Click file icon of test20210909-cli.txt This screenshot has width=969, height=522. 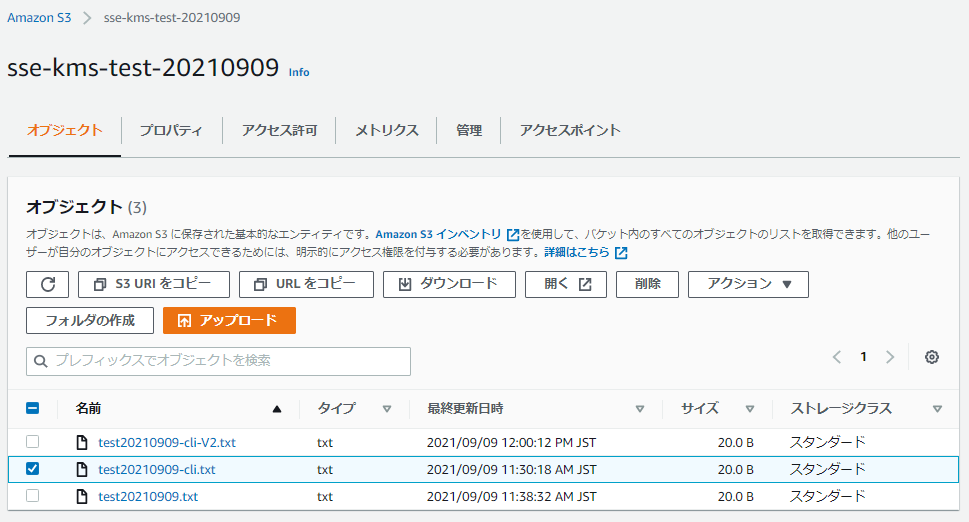pyautogui.click(x=82, y=469)
